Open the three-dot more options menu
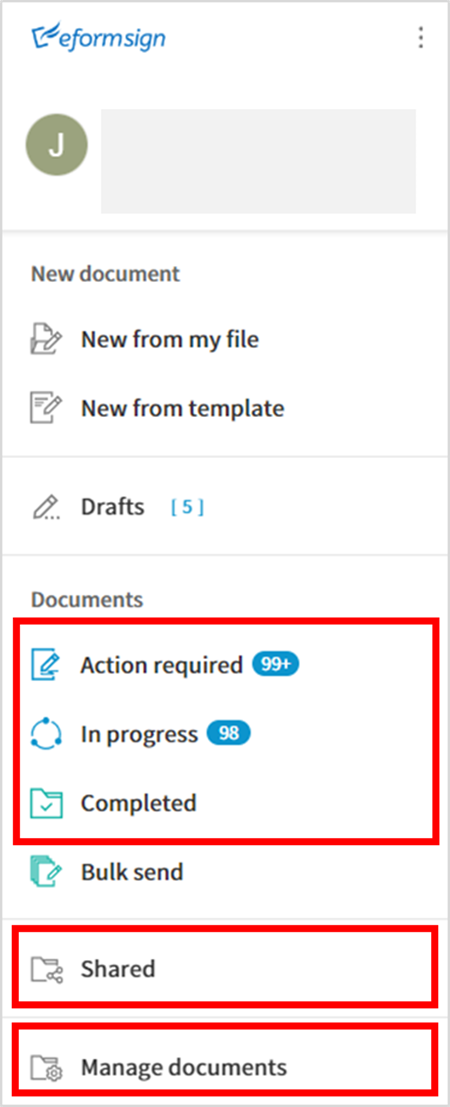This screenshot has height=1107, width=450. pyautogui.click(x=420, y=37)
